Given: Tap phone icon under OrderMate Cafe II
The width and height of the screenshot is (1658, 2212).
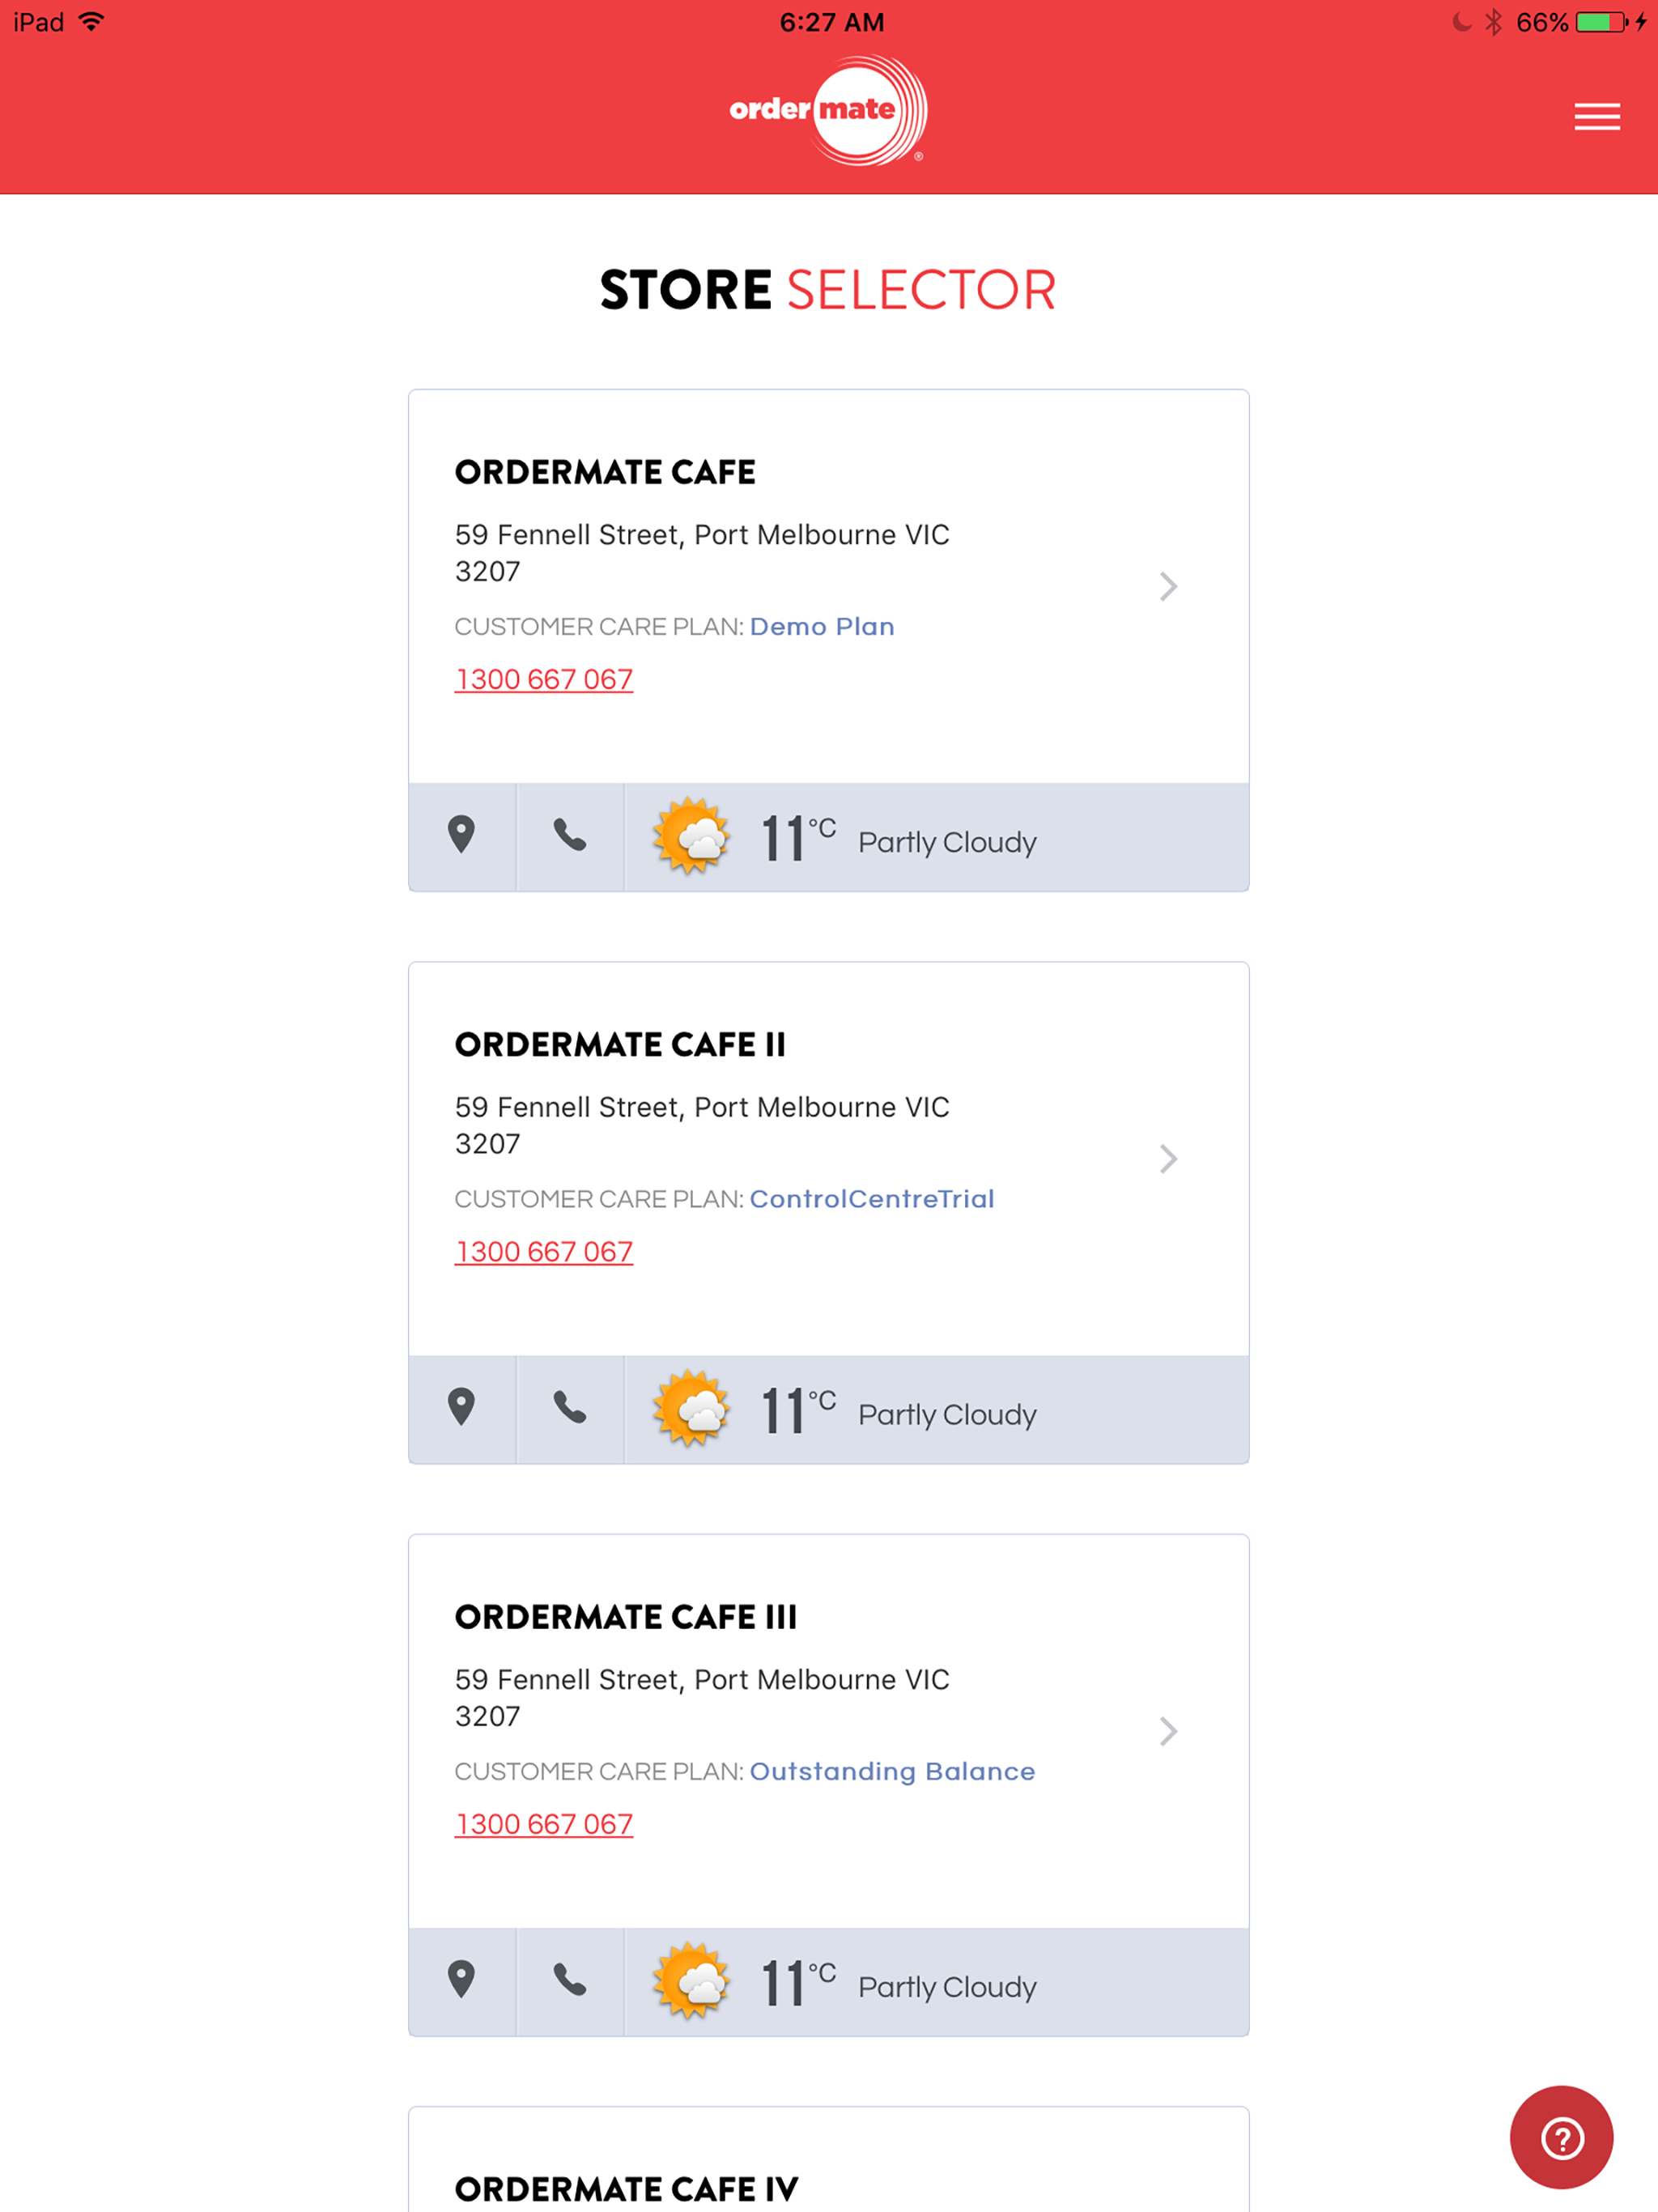Looking at the screenshot, I should pyautogui.click(x=570, y=1408).
